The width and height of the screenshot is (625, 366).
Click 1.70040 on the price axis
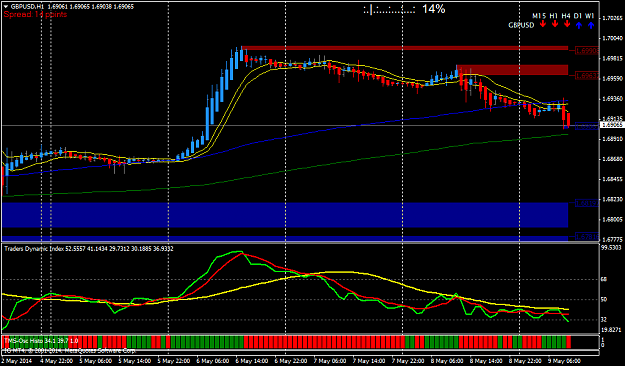click(612, 38)
